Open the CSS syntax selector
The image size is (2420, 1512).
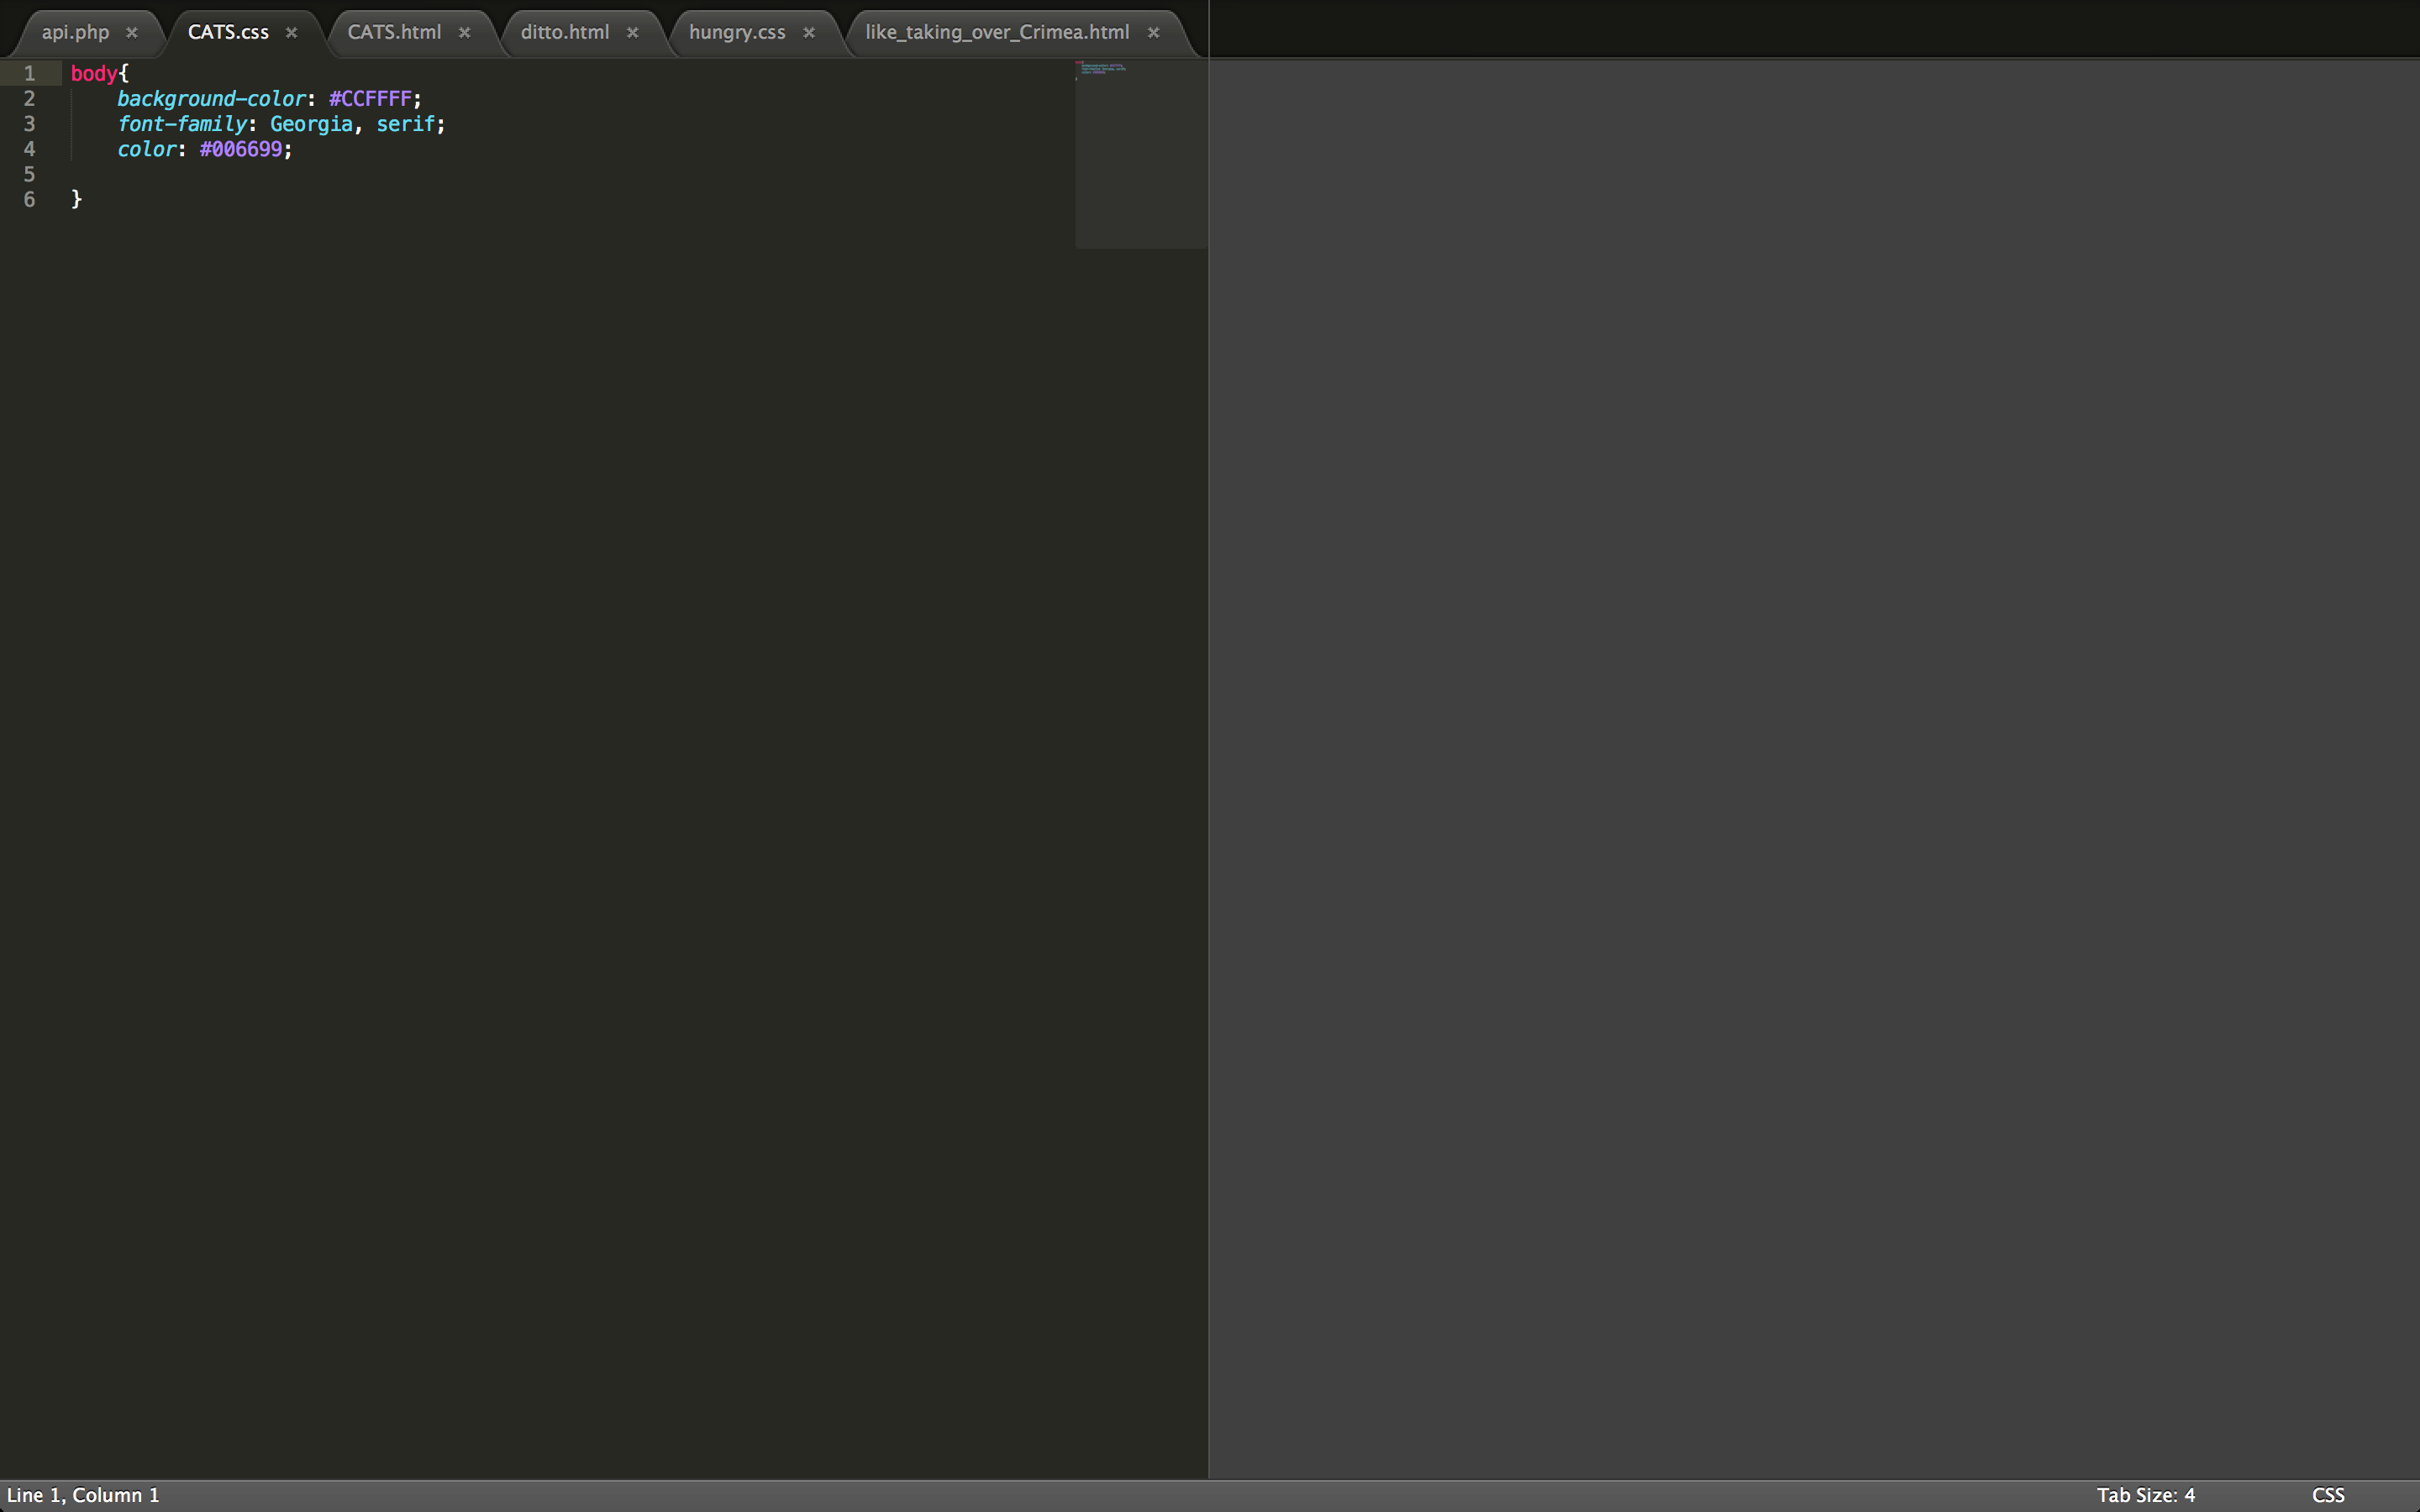pos(2328,1495)
